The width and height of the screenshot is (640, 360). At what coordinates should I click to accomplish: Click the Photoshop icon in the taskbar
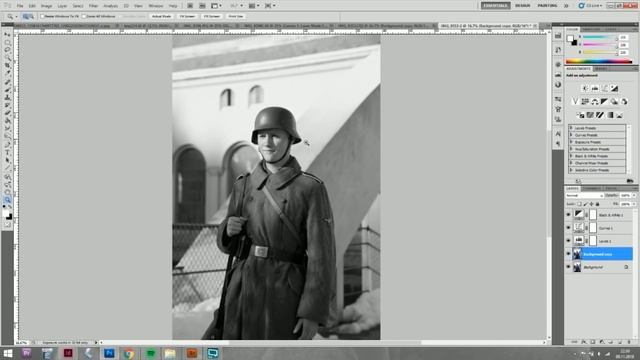click(x=109, y=353)
